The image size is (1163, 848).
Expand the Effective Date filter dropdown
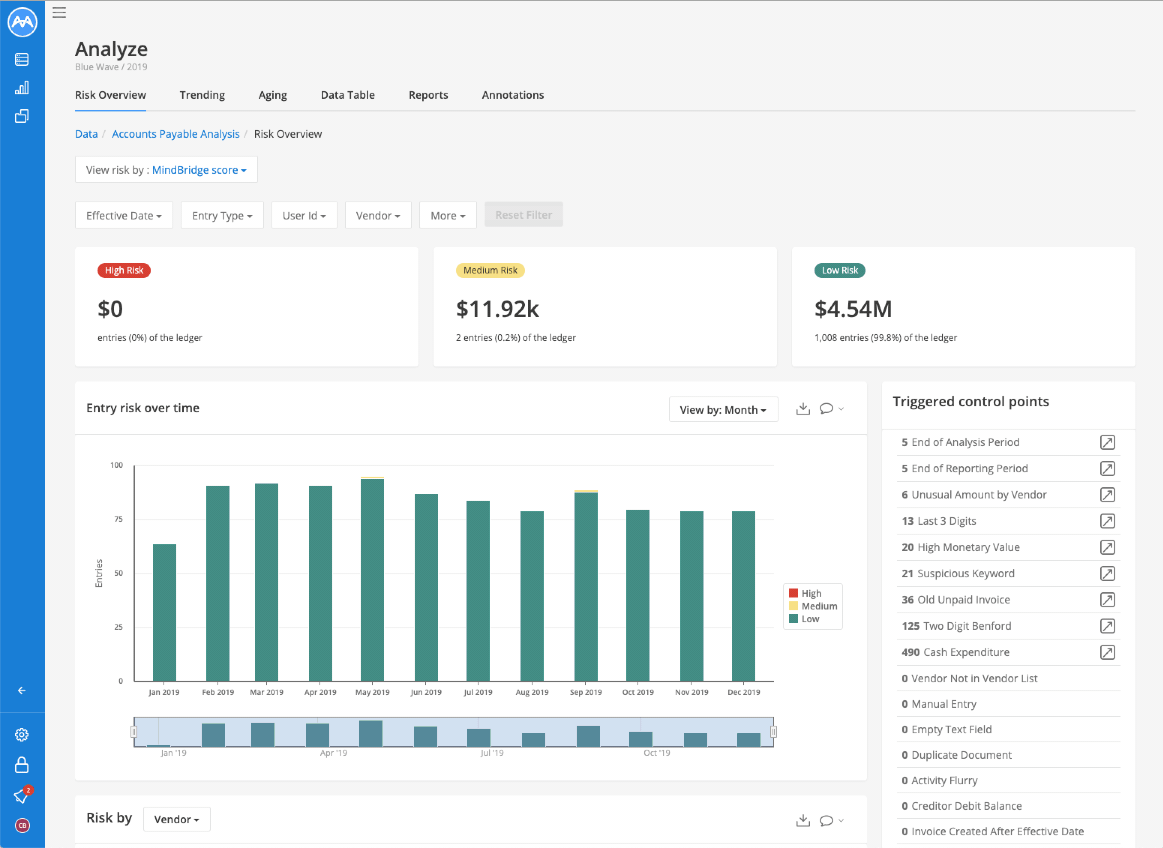(x=124, y=216)
